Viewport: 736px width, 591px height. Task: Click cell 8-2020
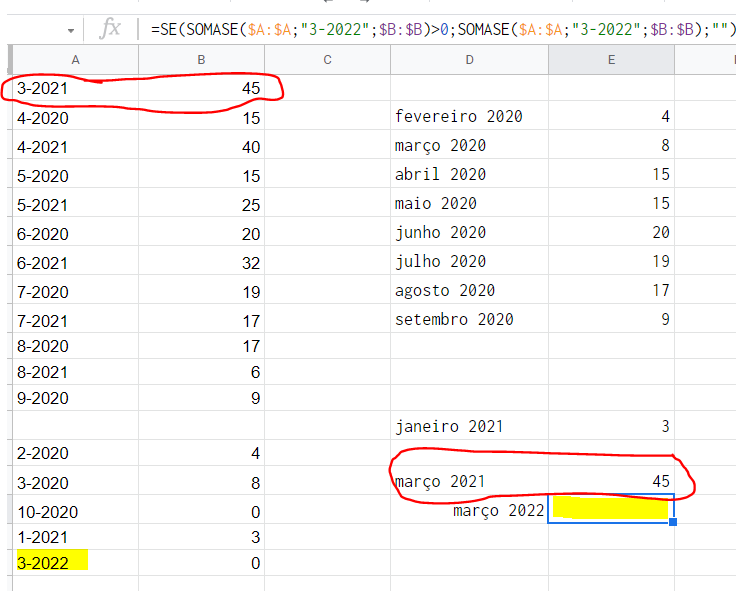75,346
